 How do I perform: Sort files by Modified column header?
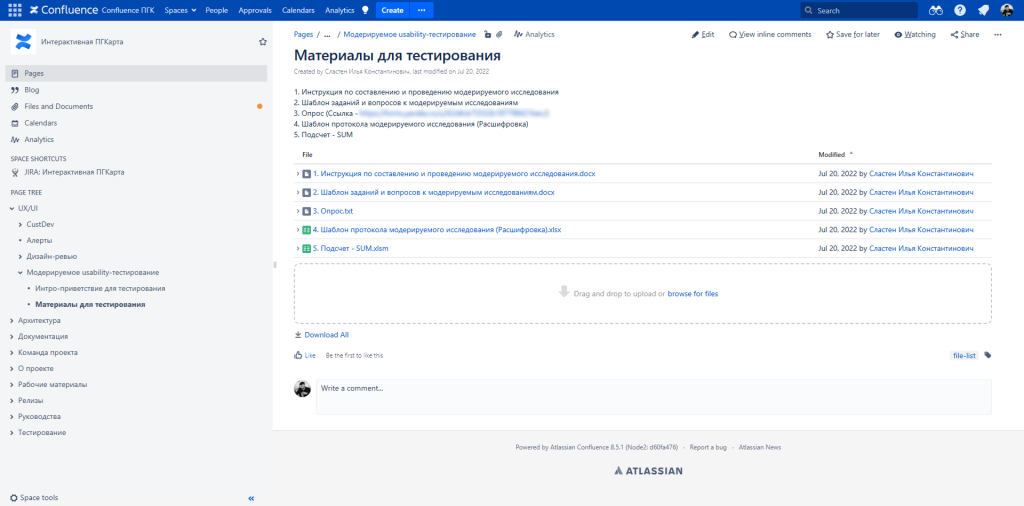click(x=832, y=155)
